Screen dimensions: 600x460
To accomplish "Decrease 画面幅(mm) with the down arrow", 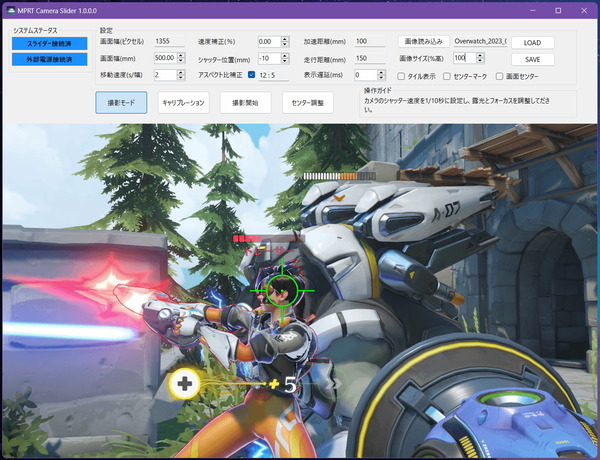I will [181, 60].
